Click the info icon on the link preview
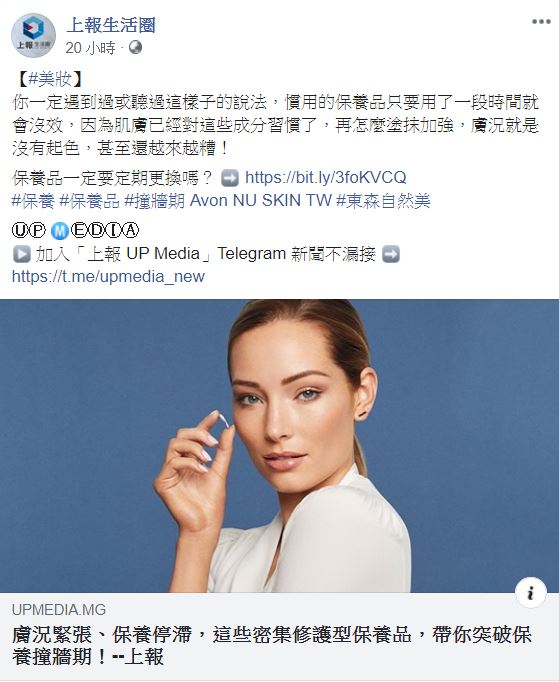The height and width of the screenshot is (682, 559). click(530, 592)
